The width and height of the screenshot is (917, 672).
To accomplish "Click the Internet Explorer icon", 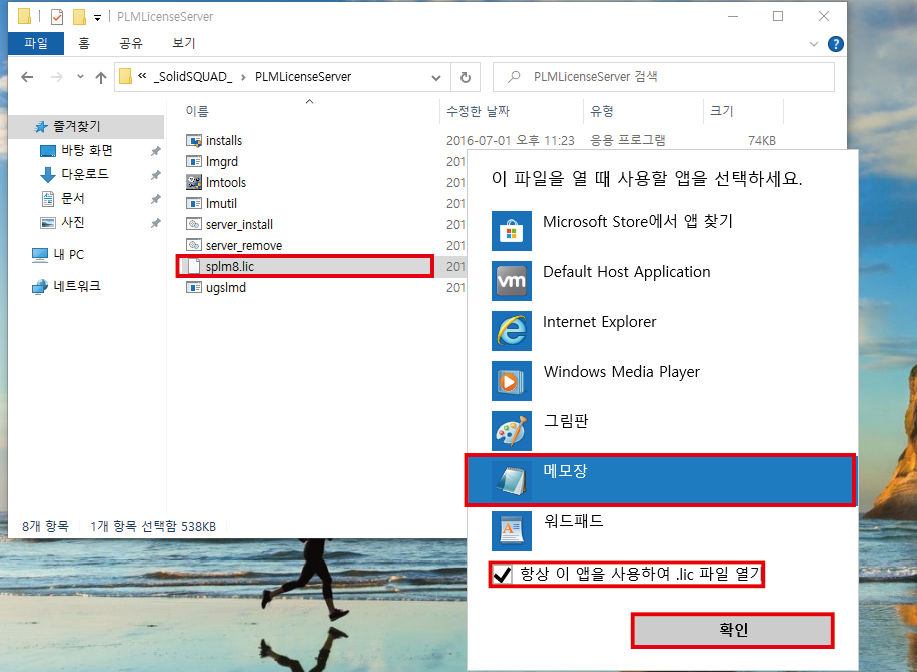I will 512,330.
